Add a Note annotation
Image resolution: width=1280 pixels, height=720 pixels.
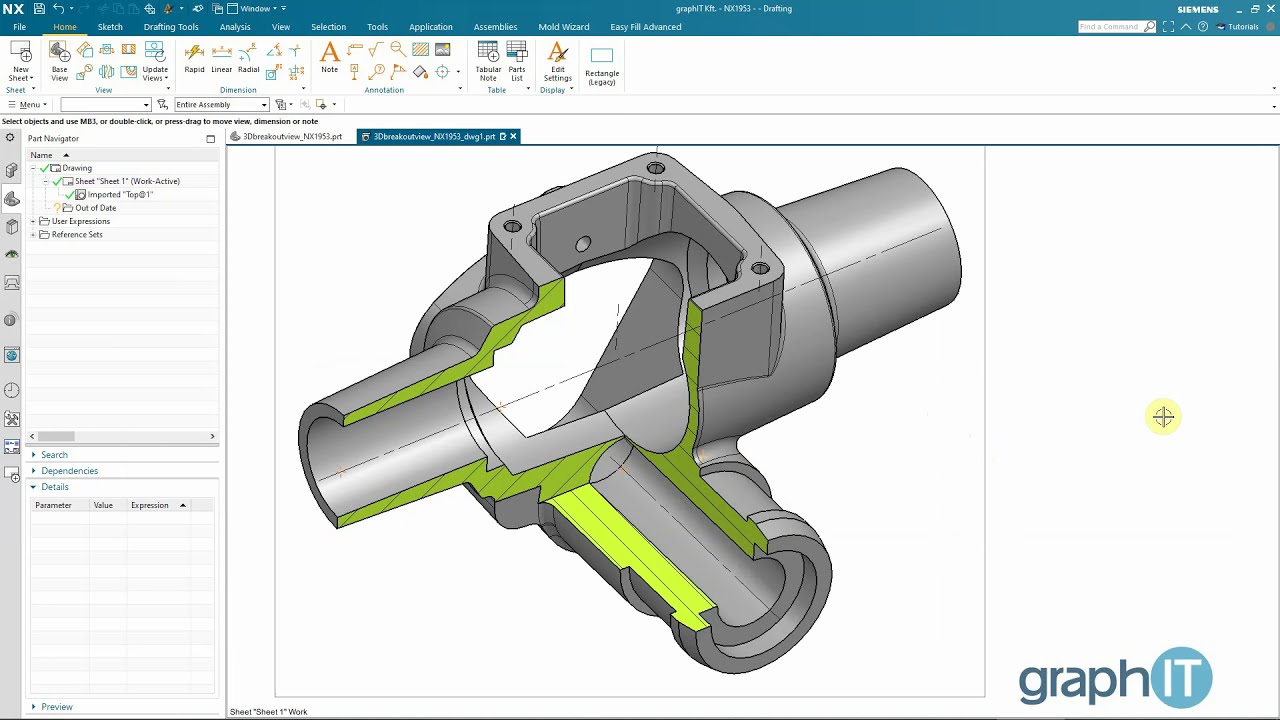(x=329, y=58)
